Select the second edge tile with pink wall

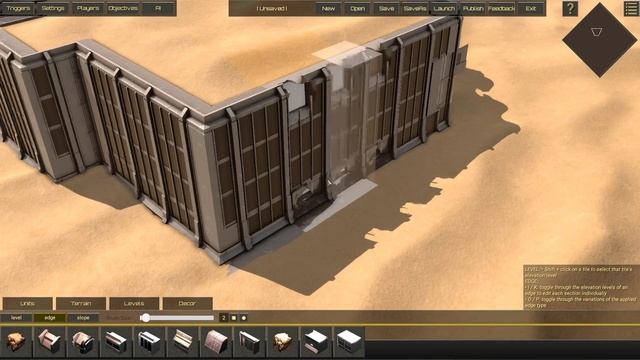pyautogui.click(x=49, y=342)
